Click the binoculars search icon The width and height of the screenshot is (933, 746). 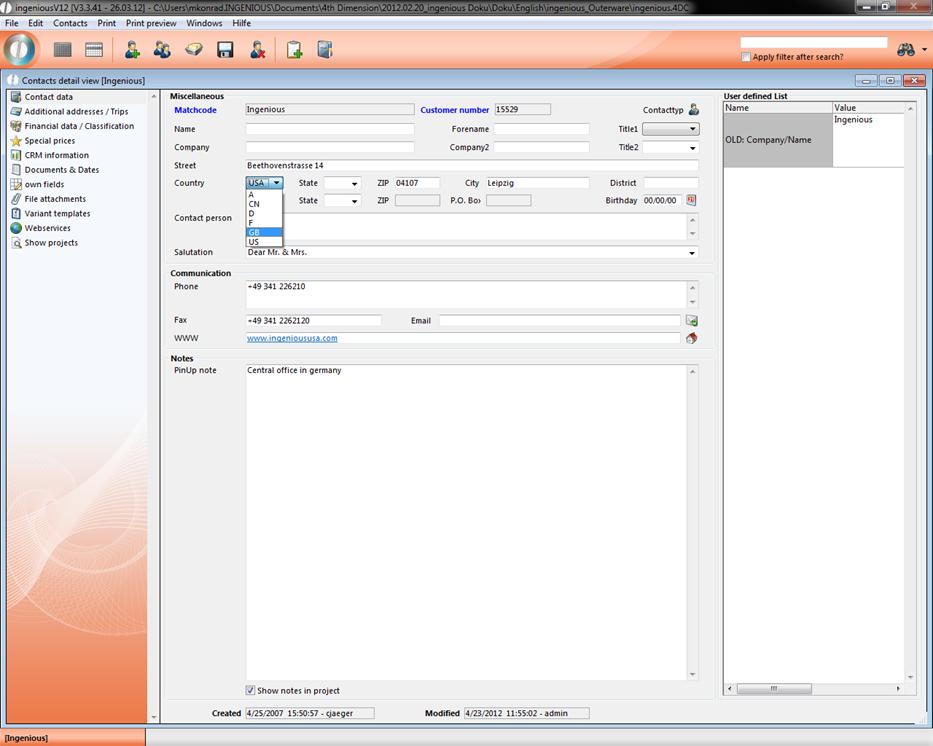click(x=906, y=49)
